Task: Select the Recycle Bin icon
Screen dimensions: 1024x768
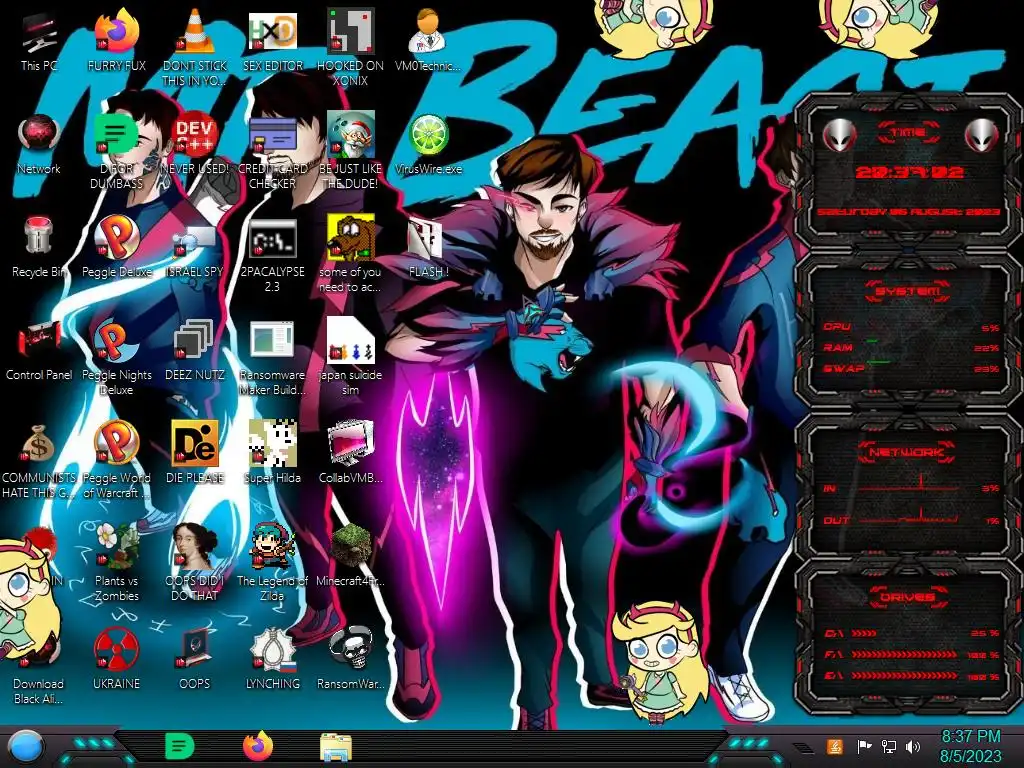Action: (x=39, y=236)
